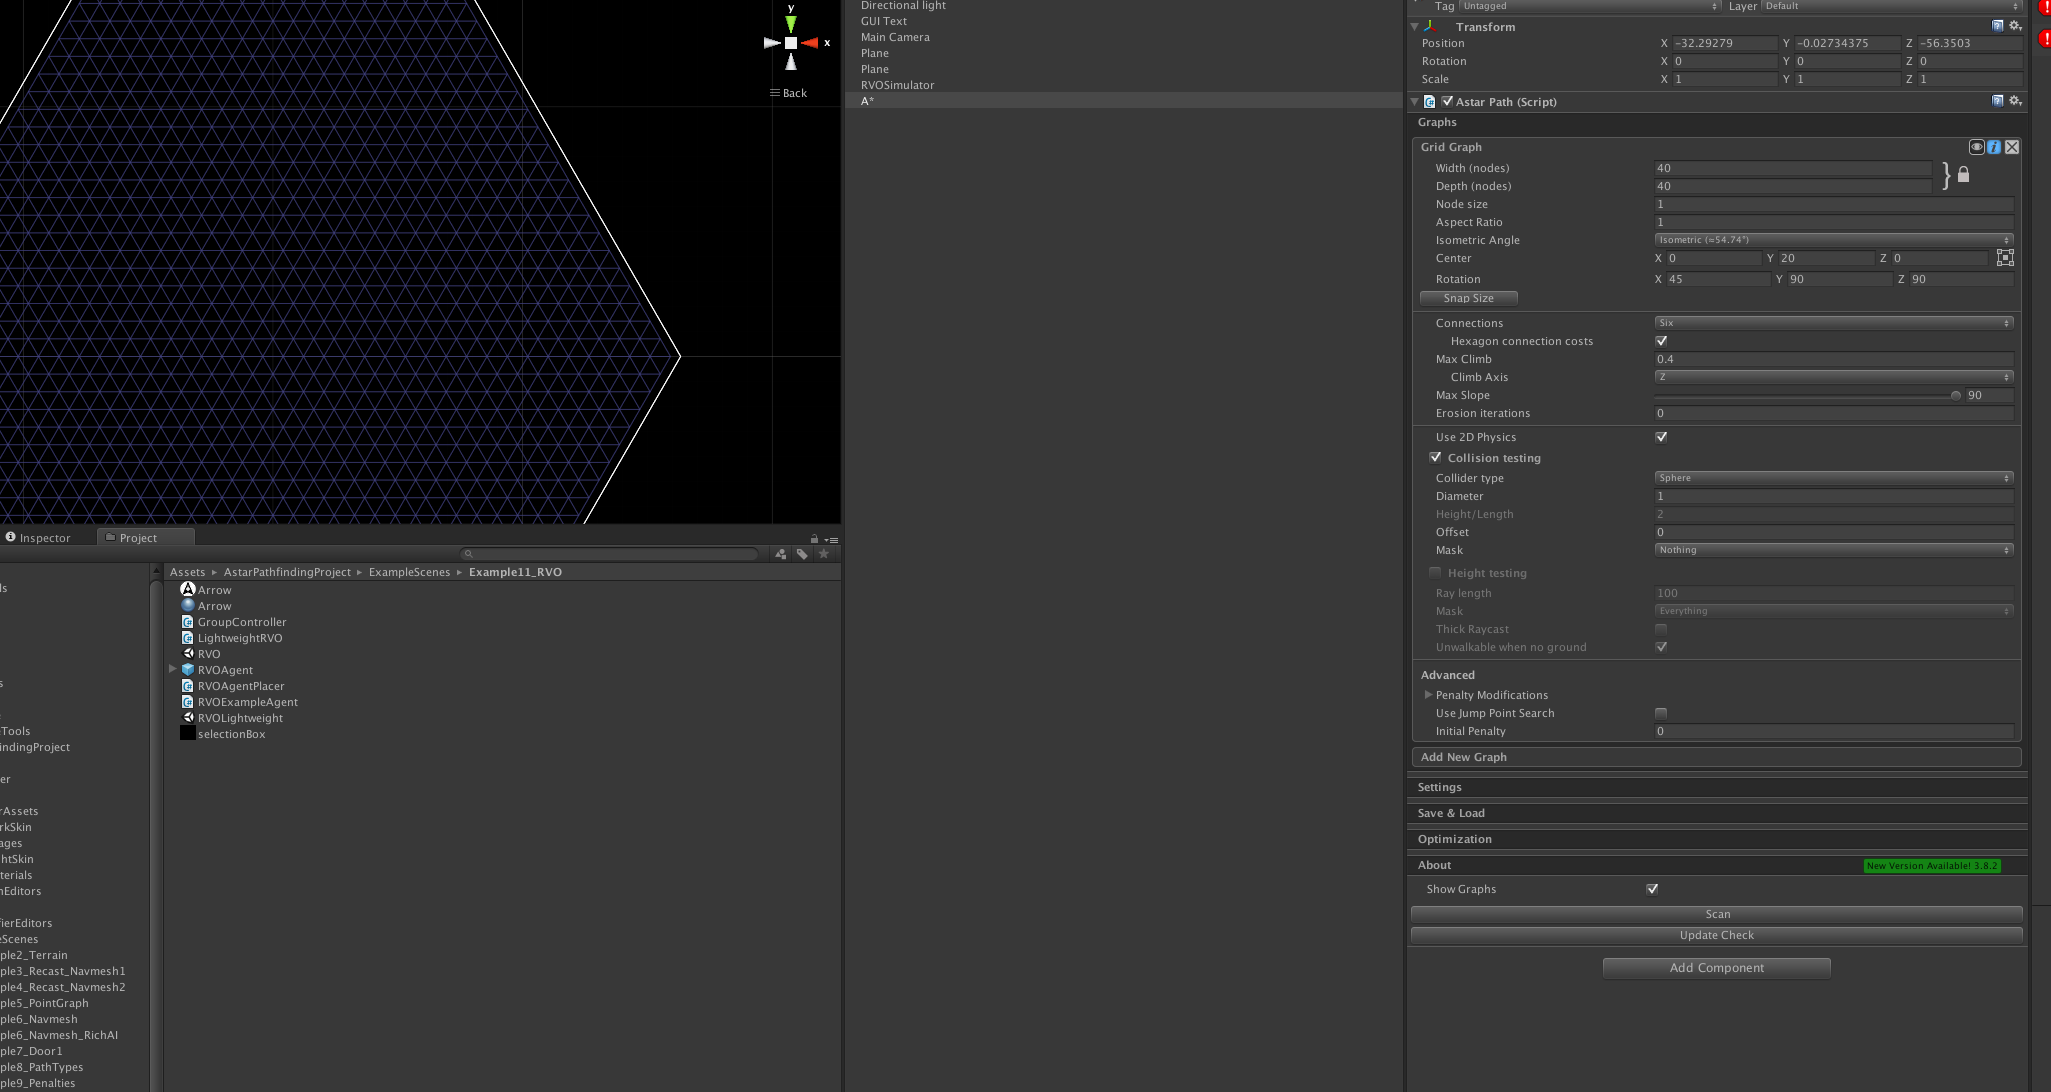
Task: Click the Astar Path component settings icon
Action: pos(2014,100)
